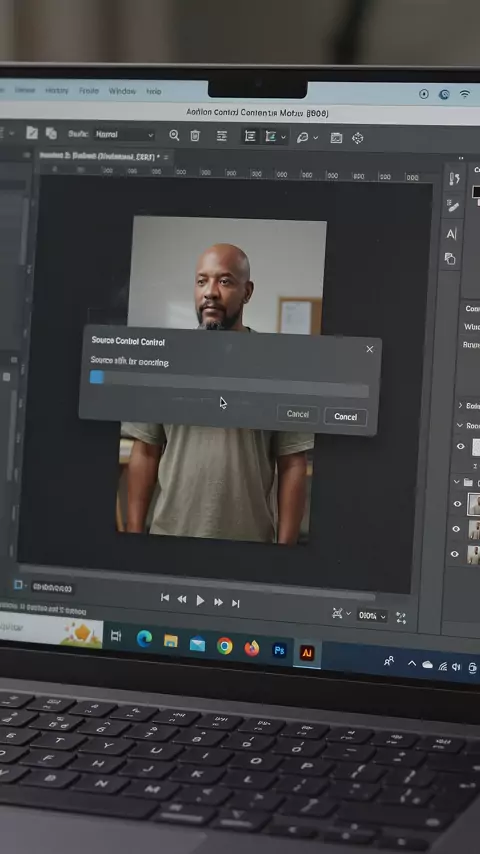The height and width of the screenshot is (854, 480).
Task: Click the trash can delete icon
Action: click(x=195, y=136)
